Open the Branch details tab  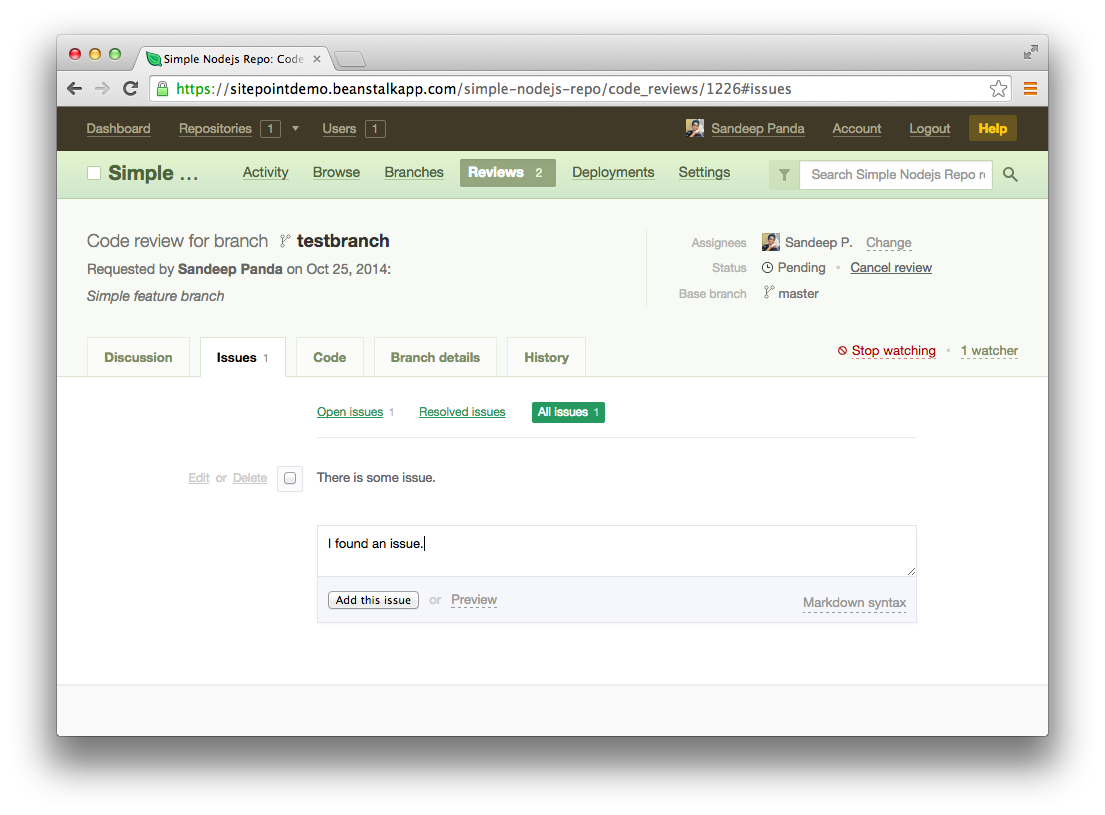435,357
